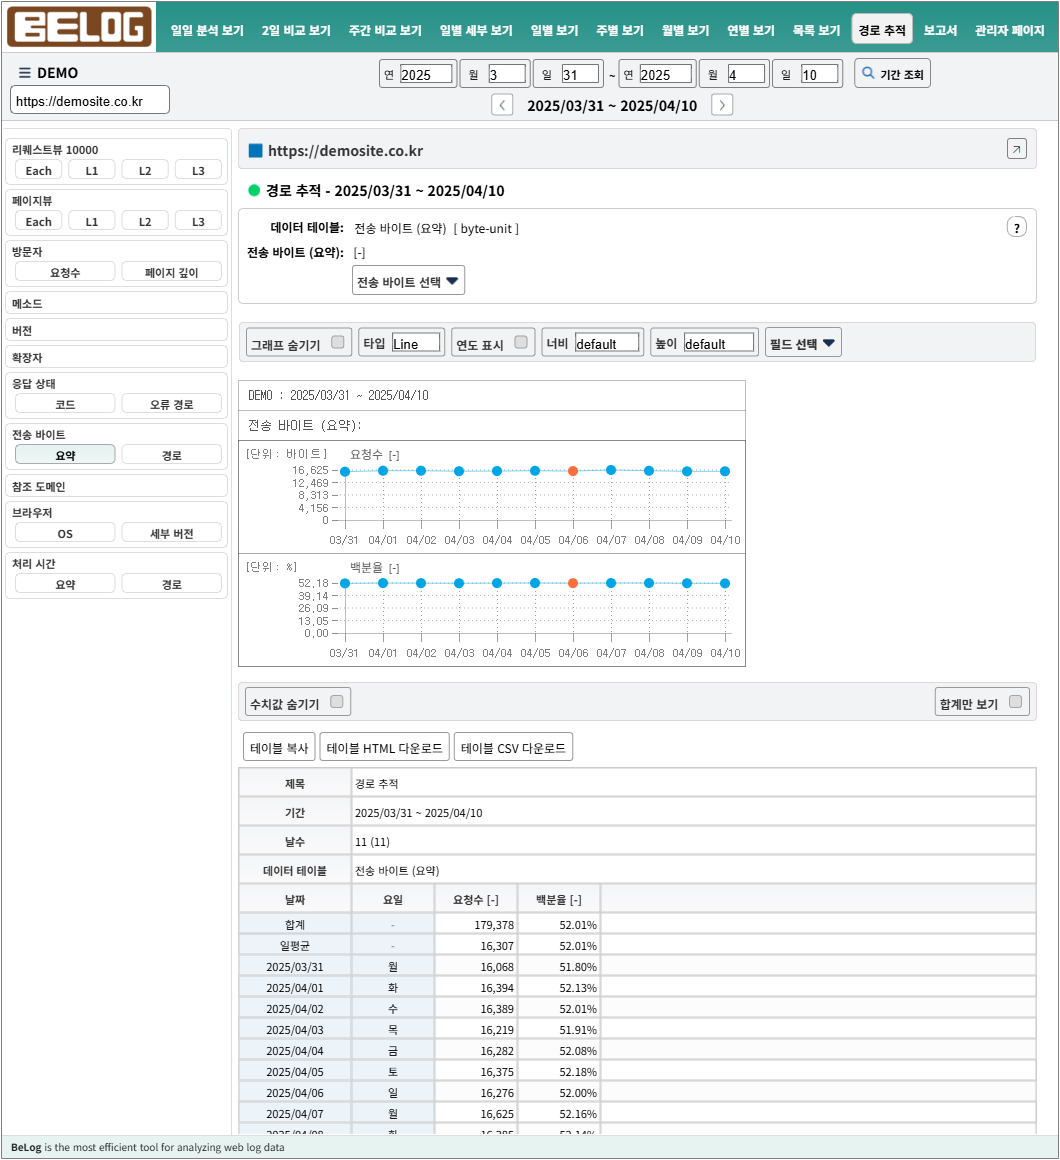Click the BELOG logo
The width and height of the screenshot is (1060, 1160).
pos(79,27)
